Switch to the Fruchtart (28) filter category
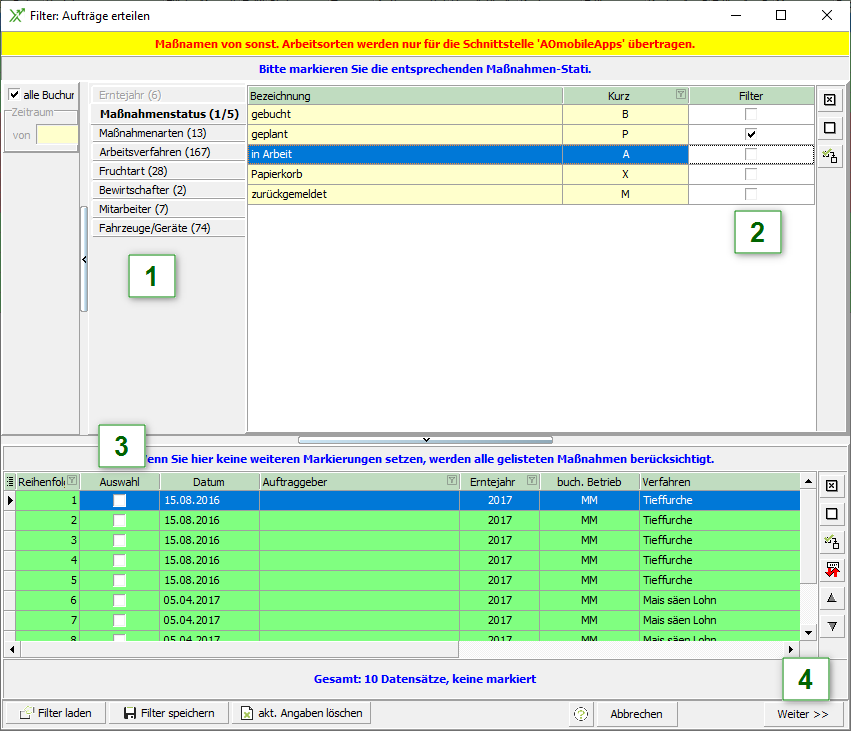 133,171
